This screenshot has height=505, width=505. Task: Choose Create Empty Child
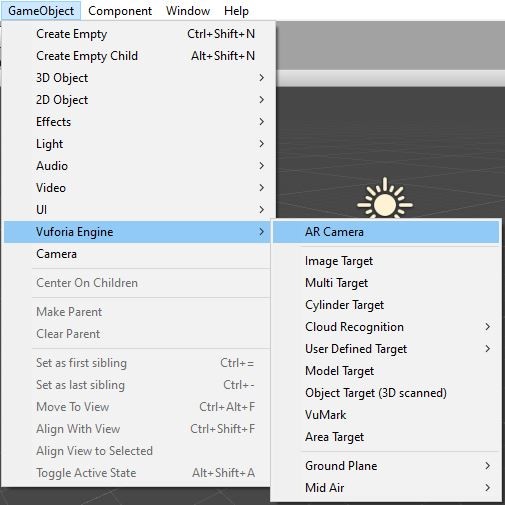(137, 56)
